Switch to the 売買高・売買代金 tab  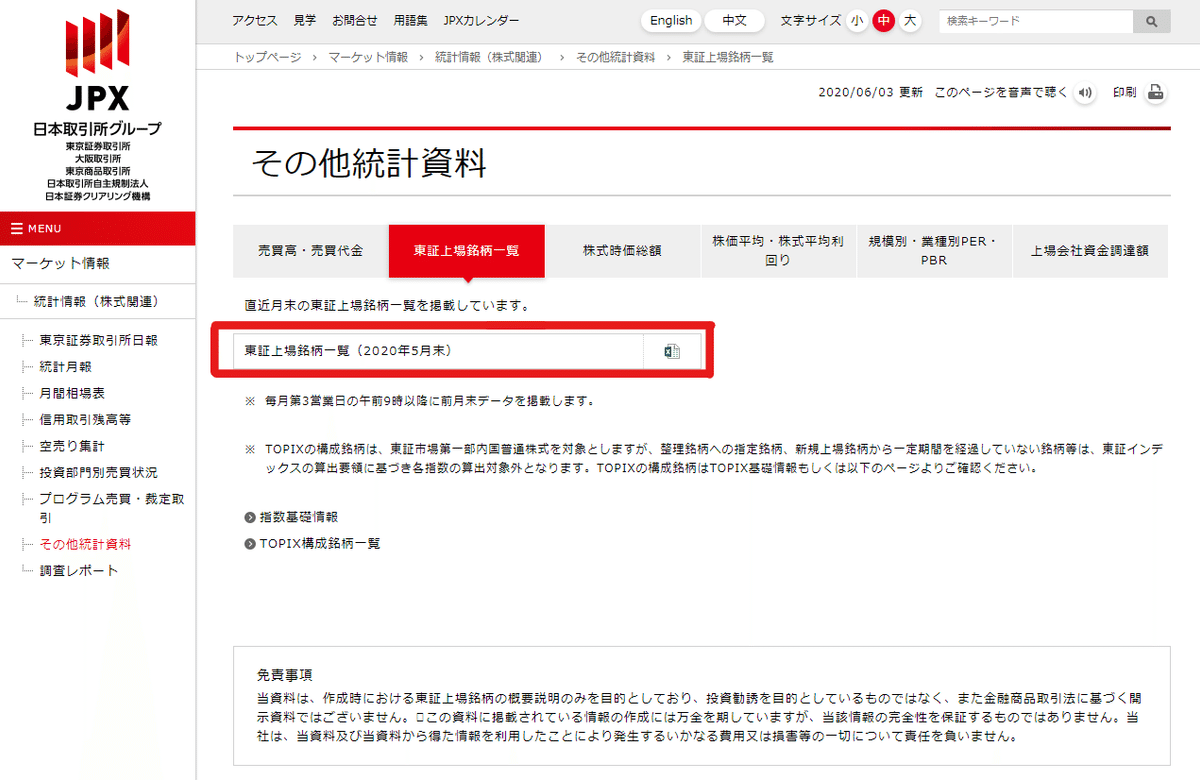(x=310, y=251)
